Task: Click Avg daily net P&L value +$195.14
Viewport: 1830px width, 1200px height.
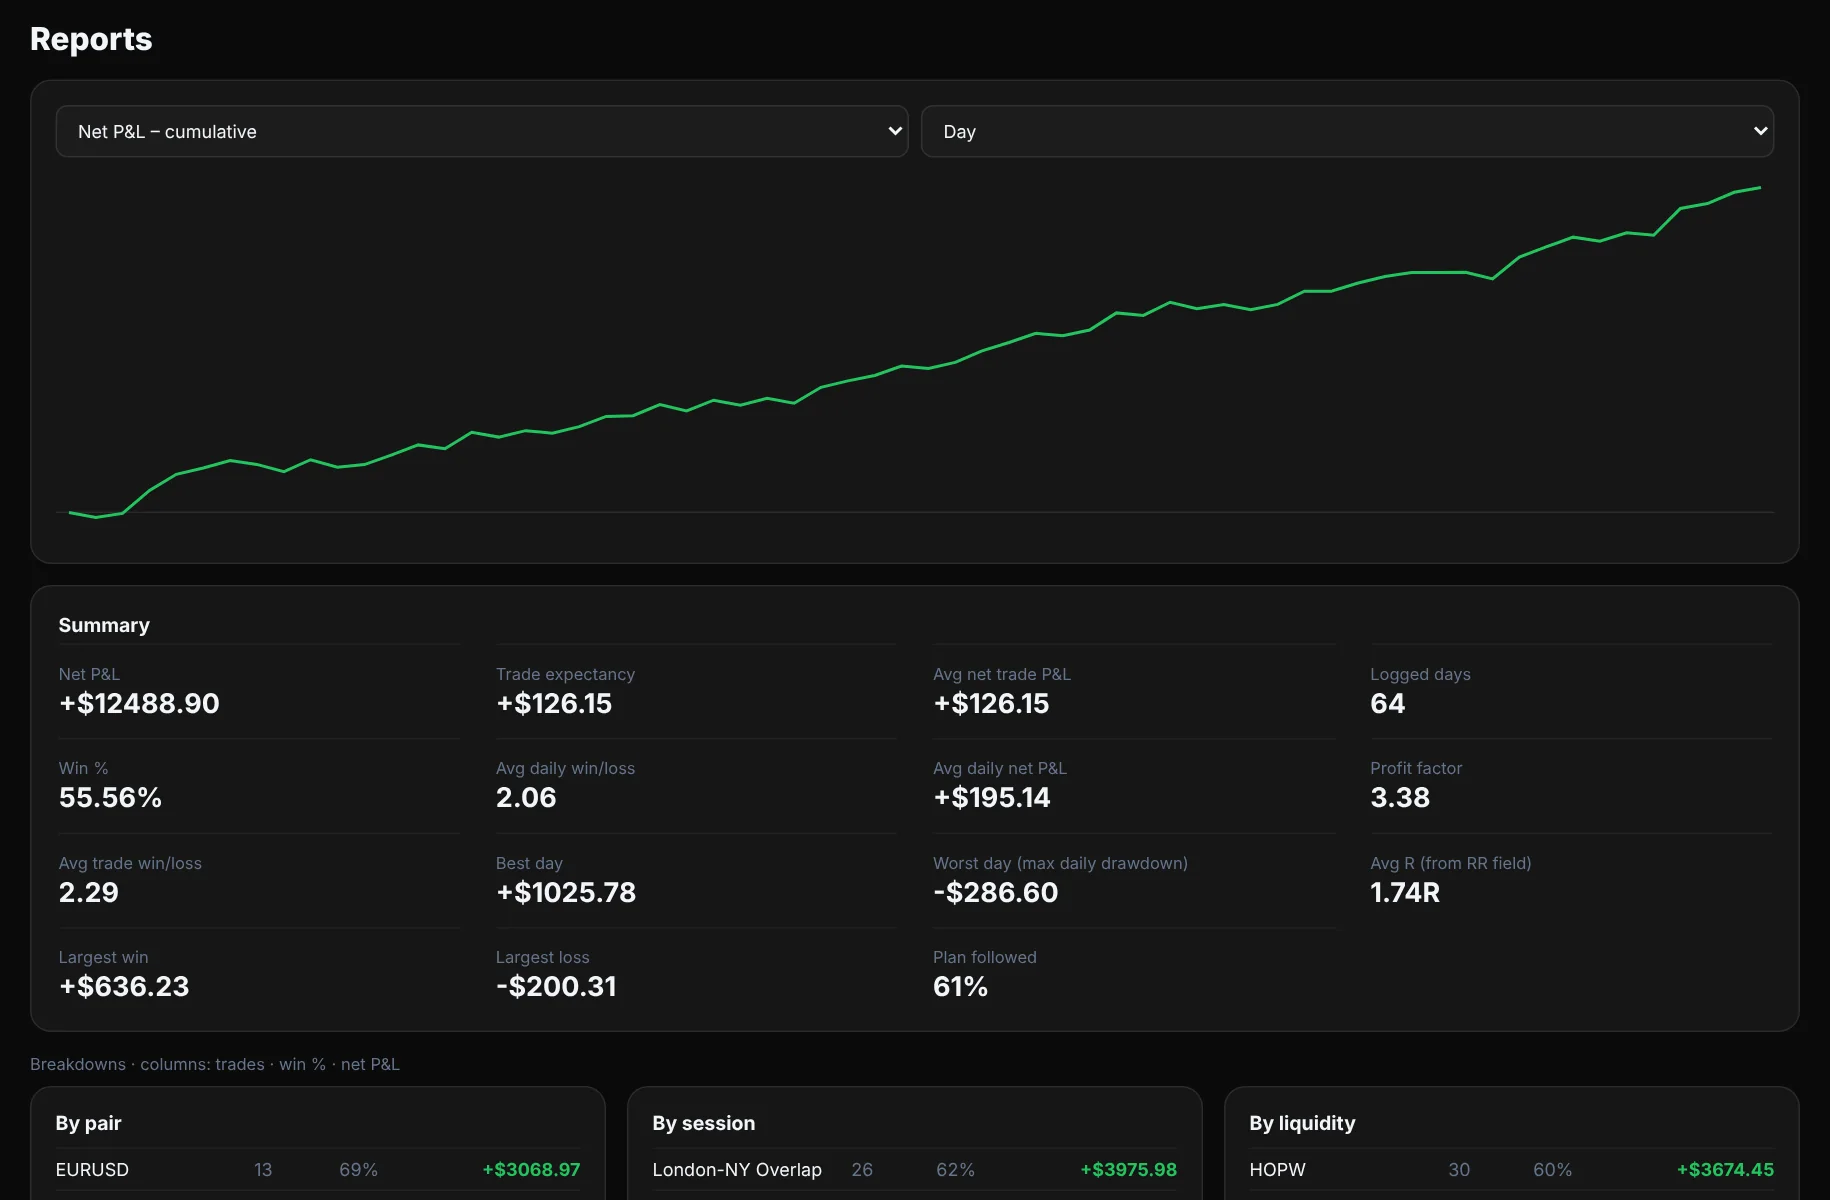Action: (992, 798)
